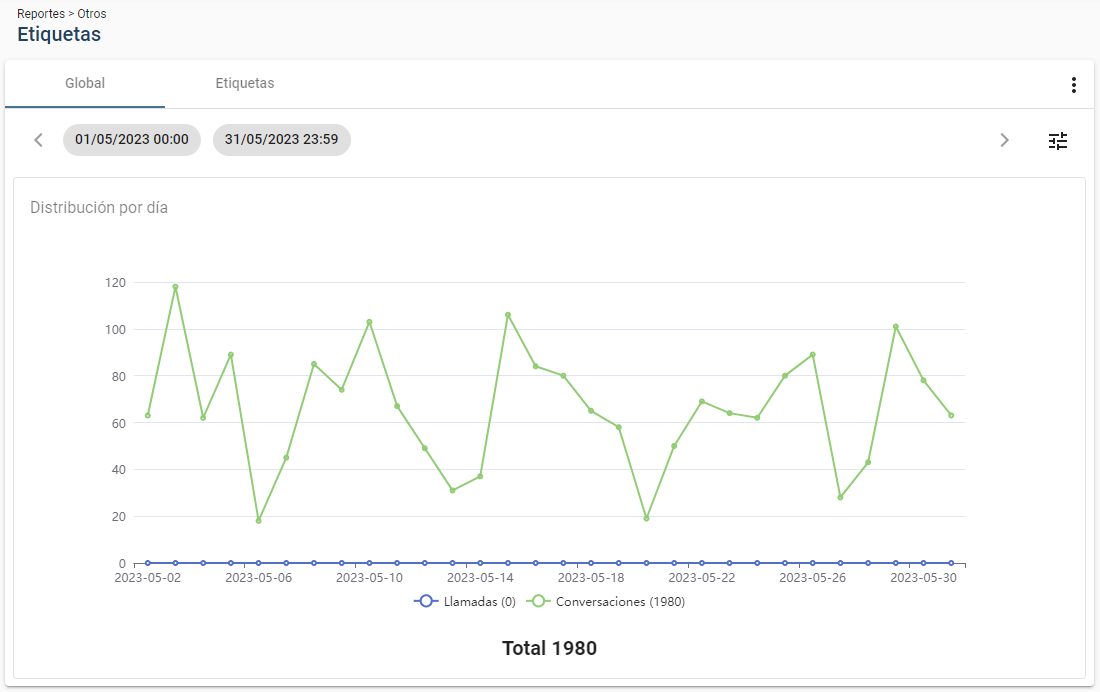
Task: Click the y-axis value 40
Action: [118, 470]
